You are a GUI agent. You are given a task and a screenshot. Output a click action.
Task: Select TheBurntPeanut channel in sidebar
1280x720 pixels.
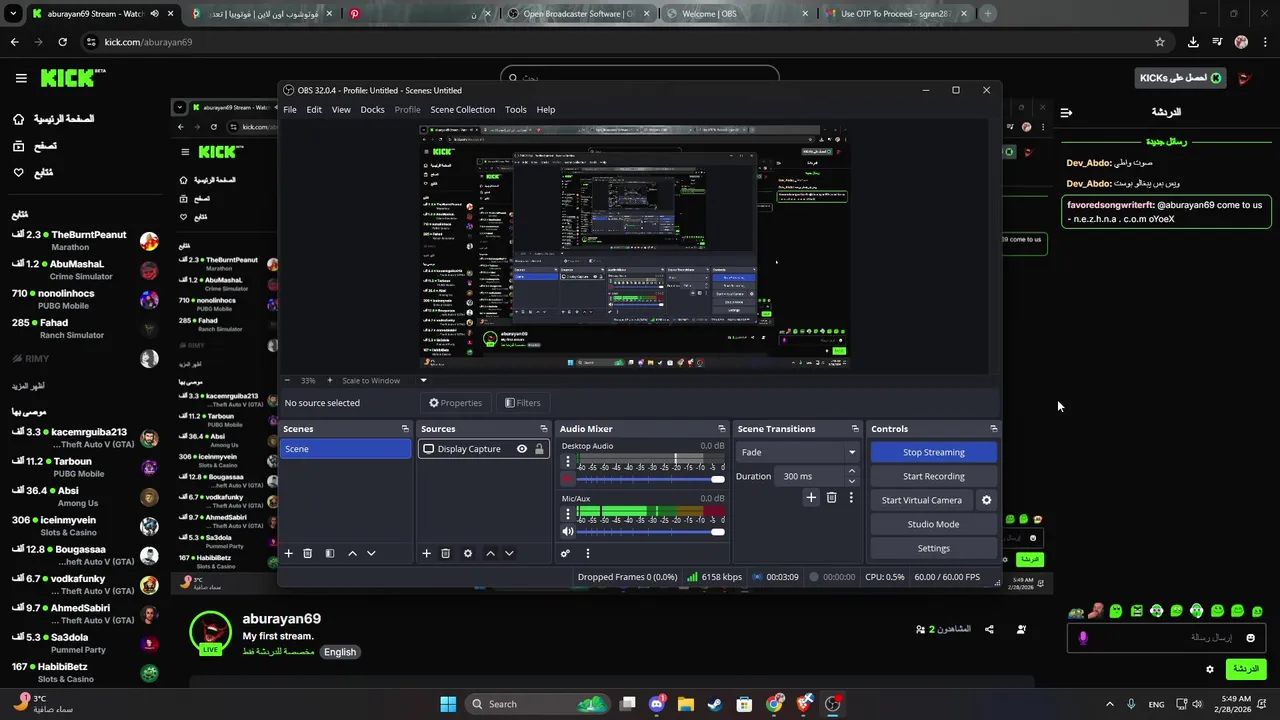85,240
